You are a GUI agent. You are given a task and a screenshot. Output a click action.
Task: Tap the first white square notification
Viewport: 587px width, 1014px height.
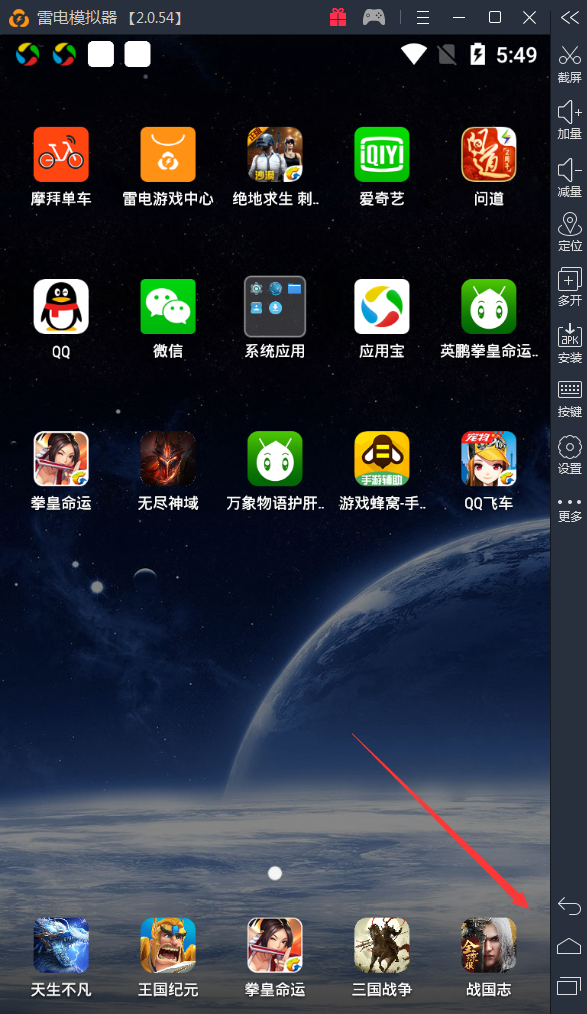pyautogui.click(x=101, y=54)
